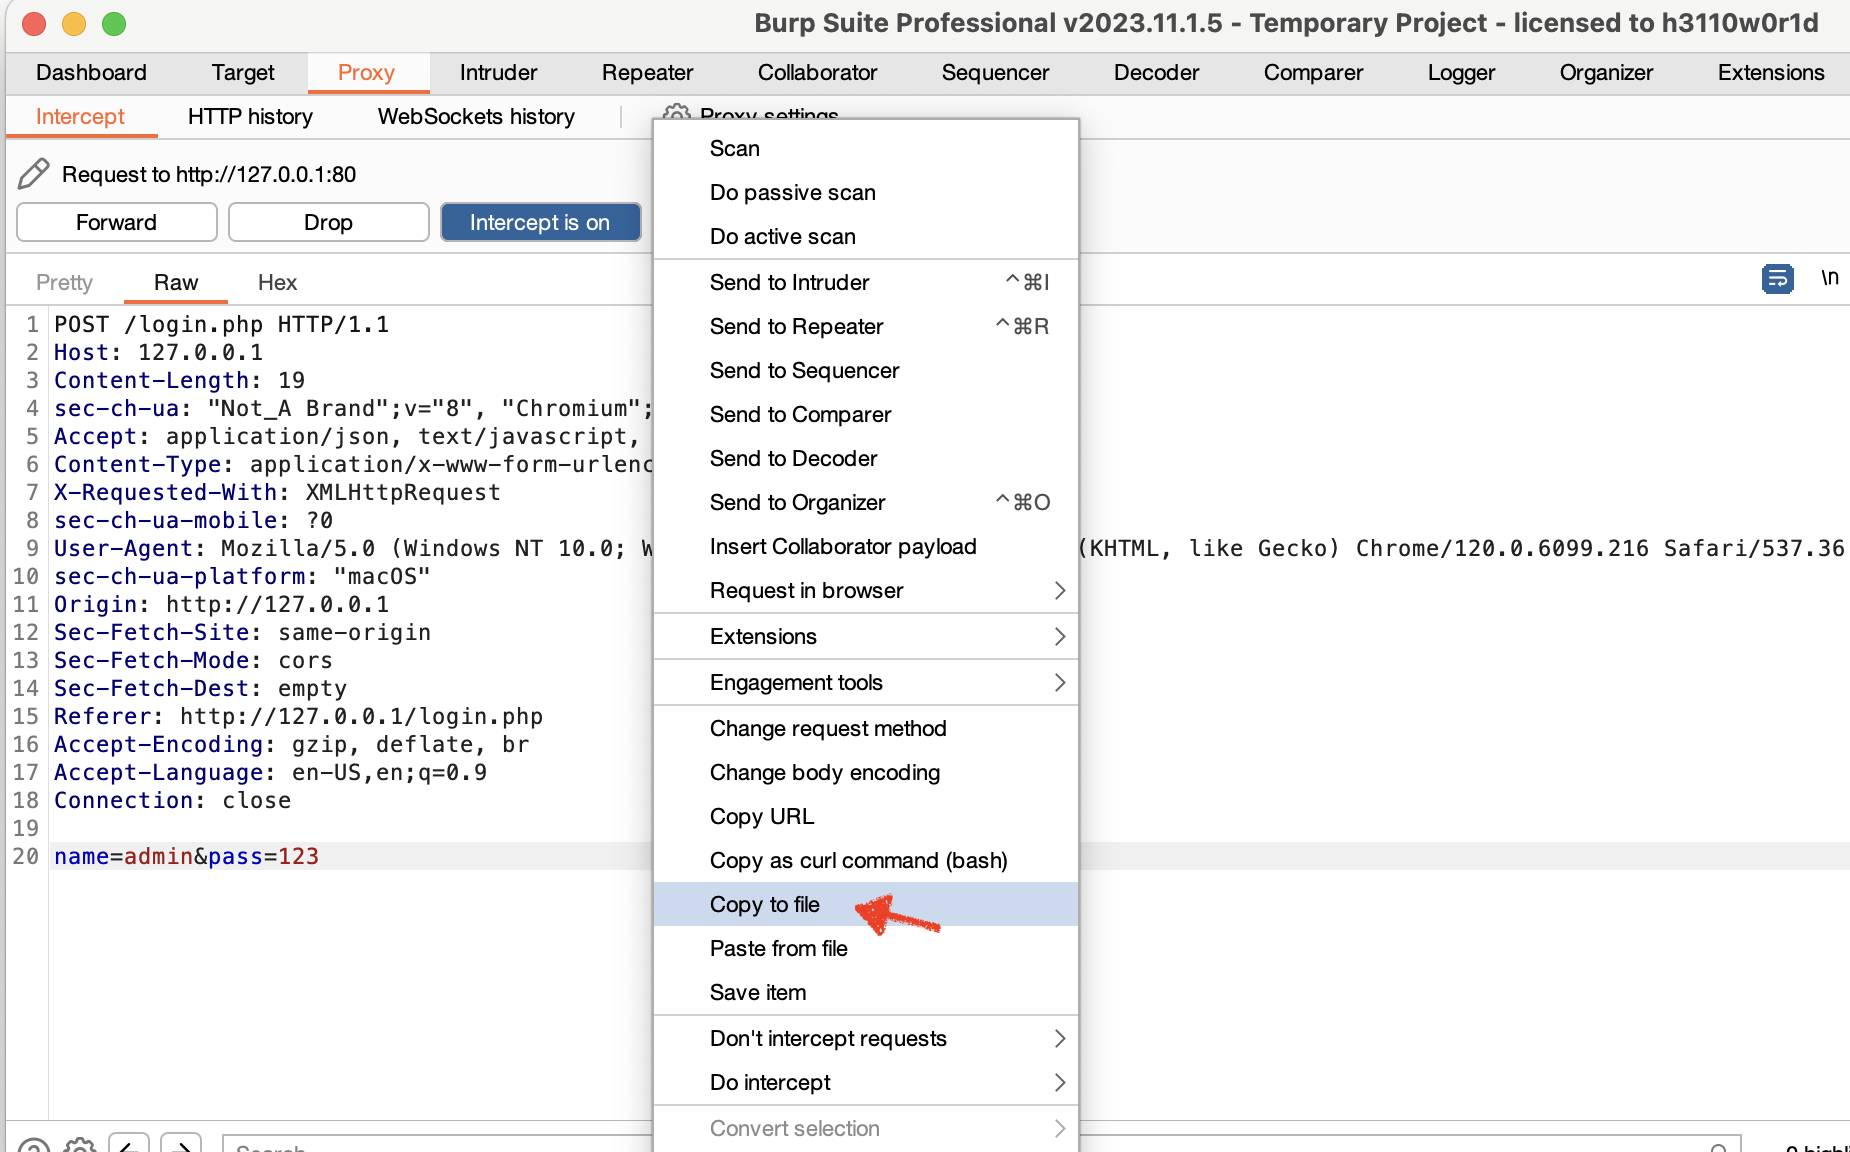Click Copy to file entry
This screenshot has width=1850, height=1152.
pyautogui.click(x=866, y=904)
